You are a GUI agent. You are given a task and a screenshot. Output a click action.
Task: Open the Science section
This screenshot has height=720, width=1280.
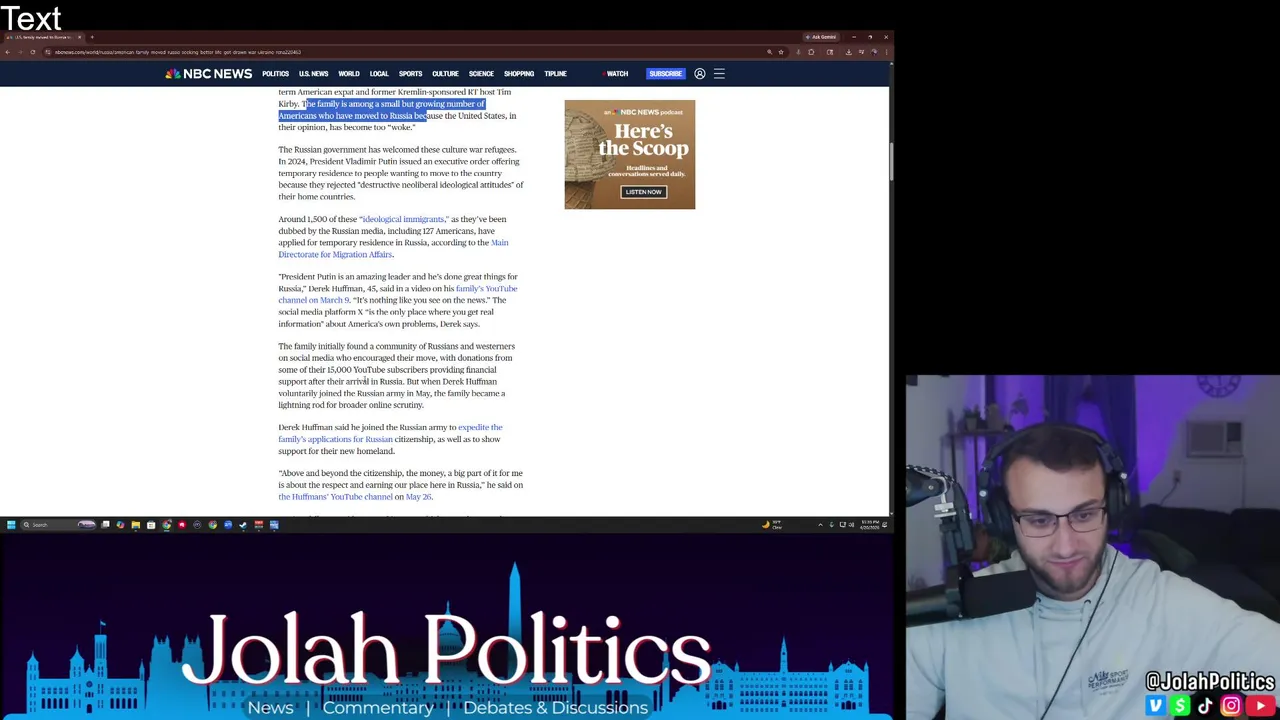481,74
